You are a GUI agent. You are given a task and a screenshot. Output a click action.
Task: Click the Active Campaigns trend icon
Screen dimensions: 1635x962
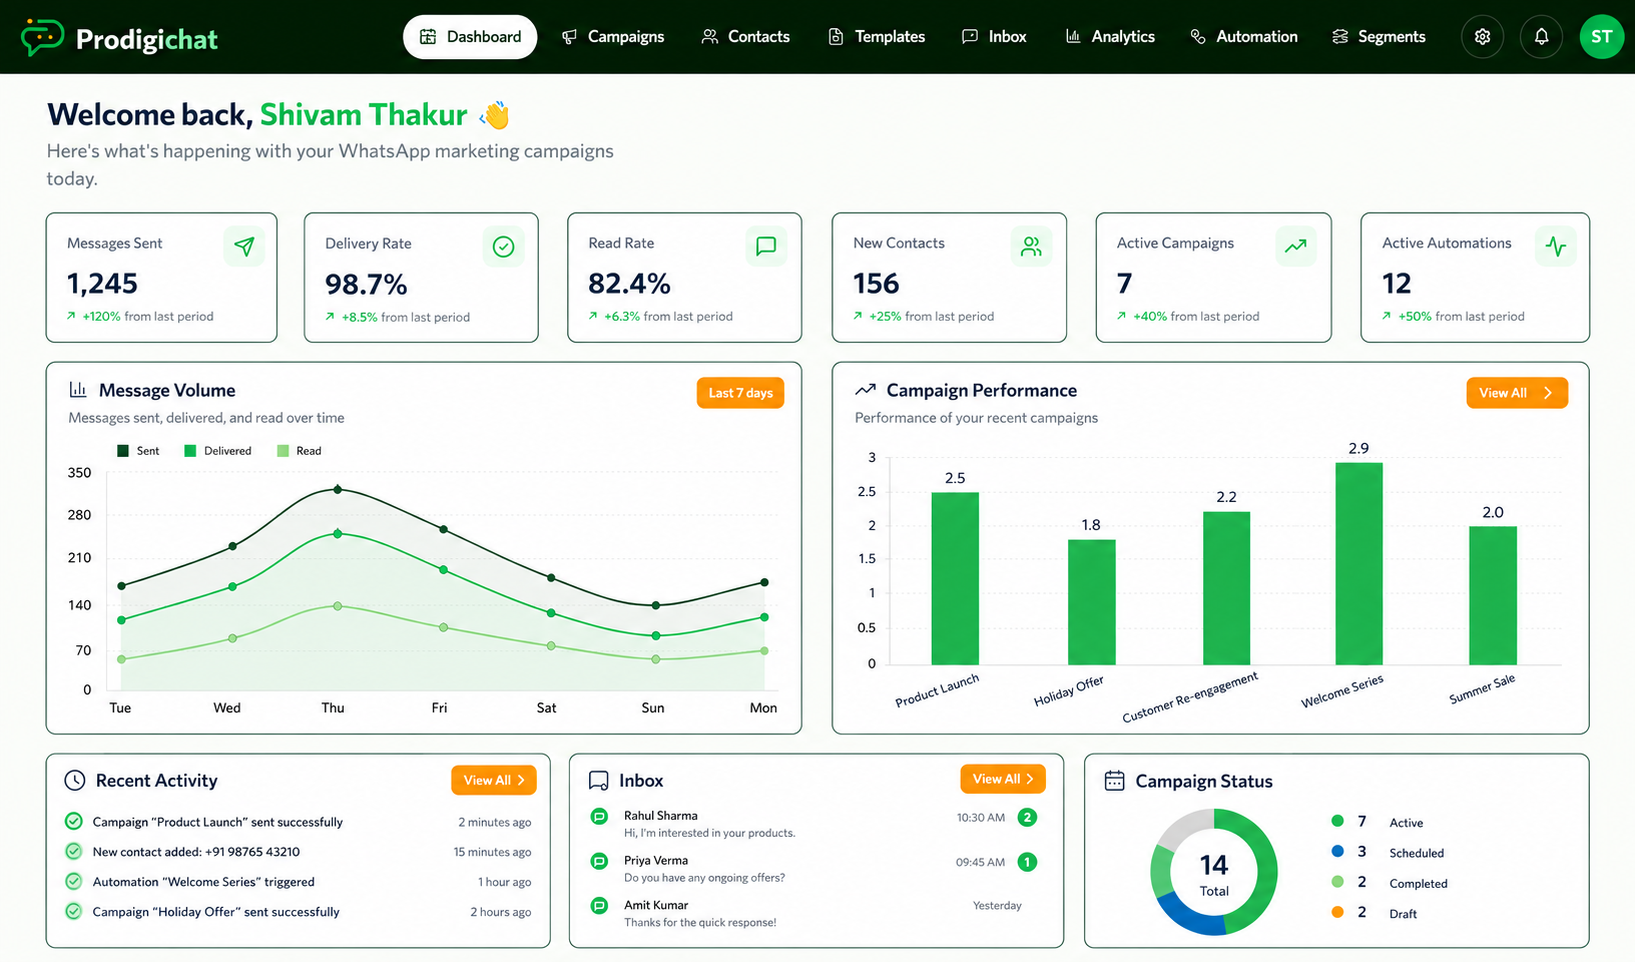(1295, 246)
